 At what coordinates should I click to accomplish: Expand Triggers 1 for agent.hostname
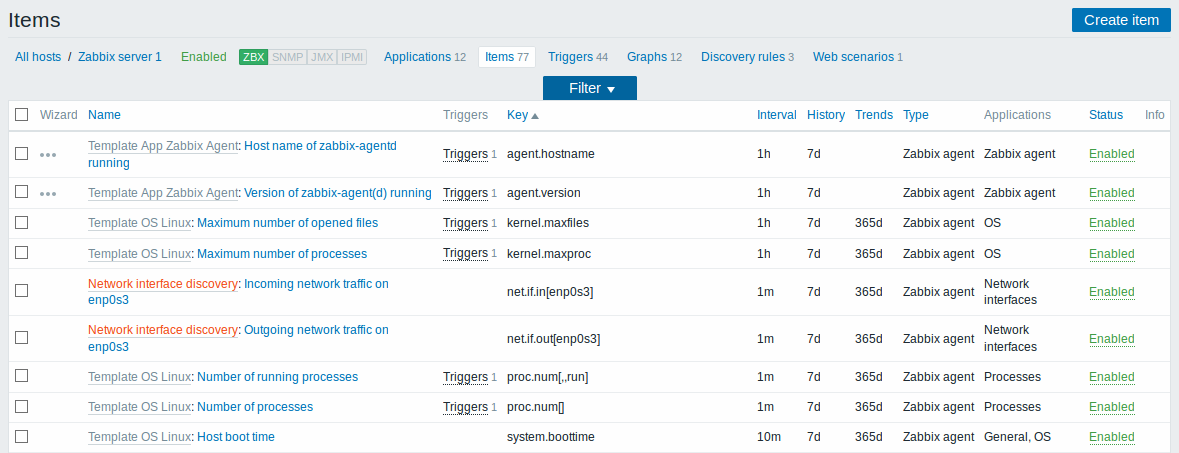pos(465,154)
